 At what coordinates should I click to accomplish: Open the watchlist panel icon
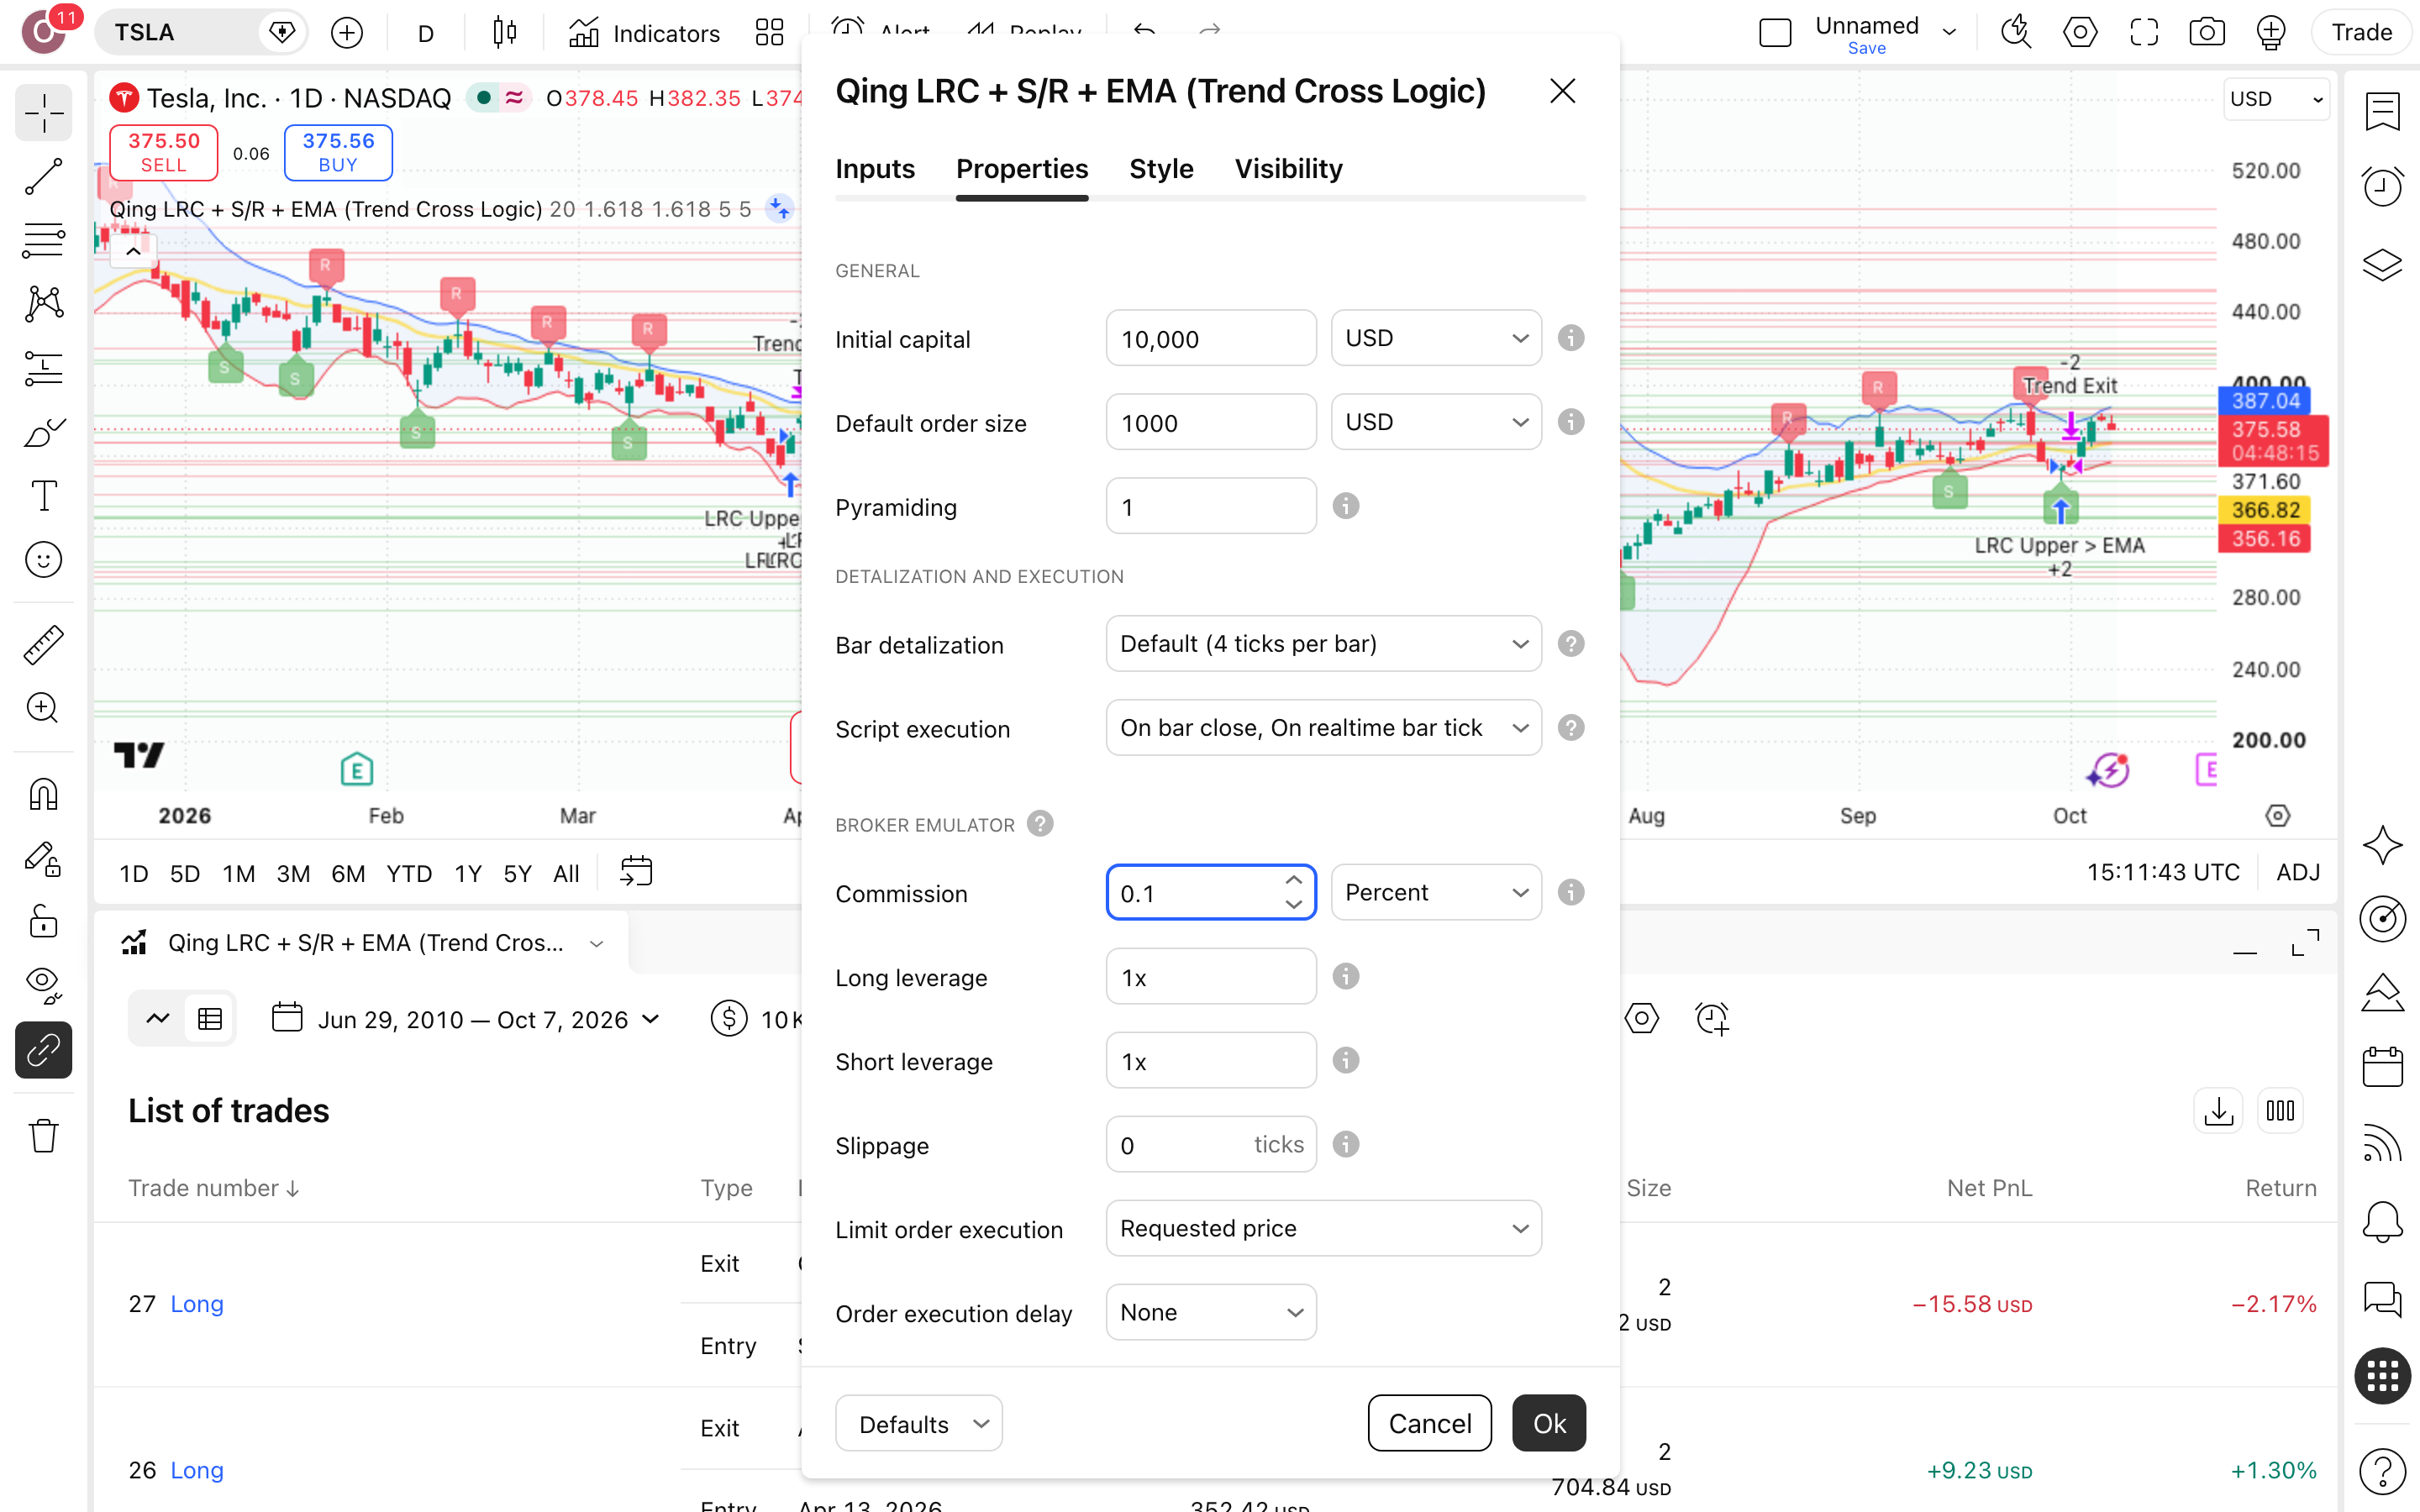coord(2382,112)
